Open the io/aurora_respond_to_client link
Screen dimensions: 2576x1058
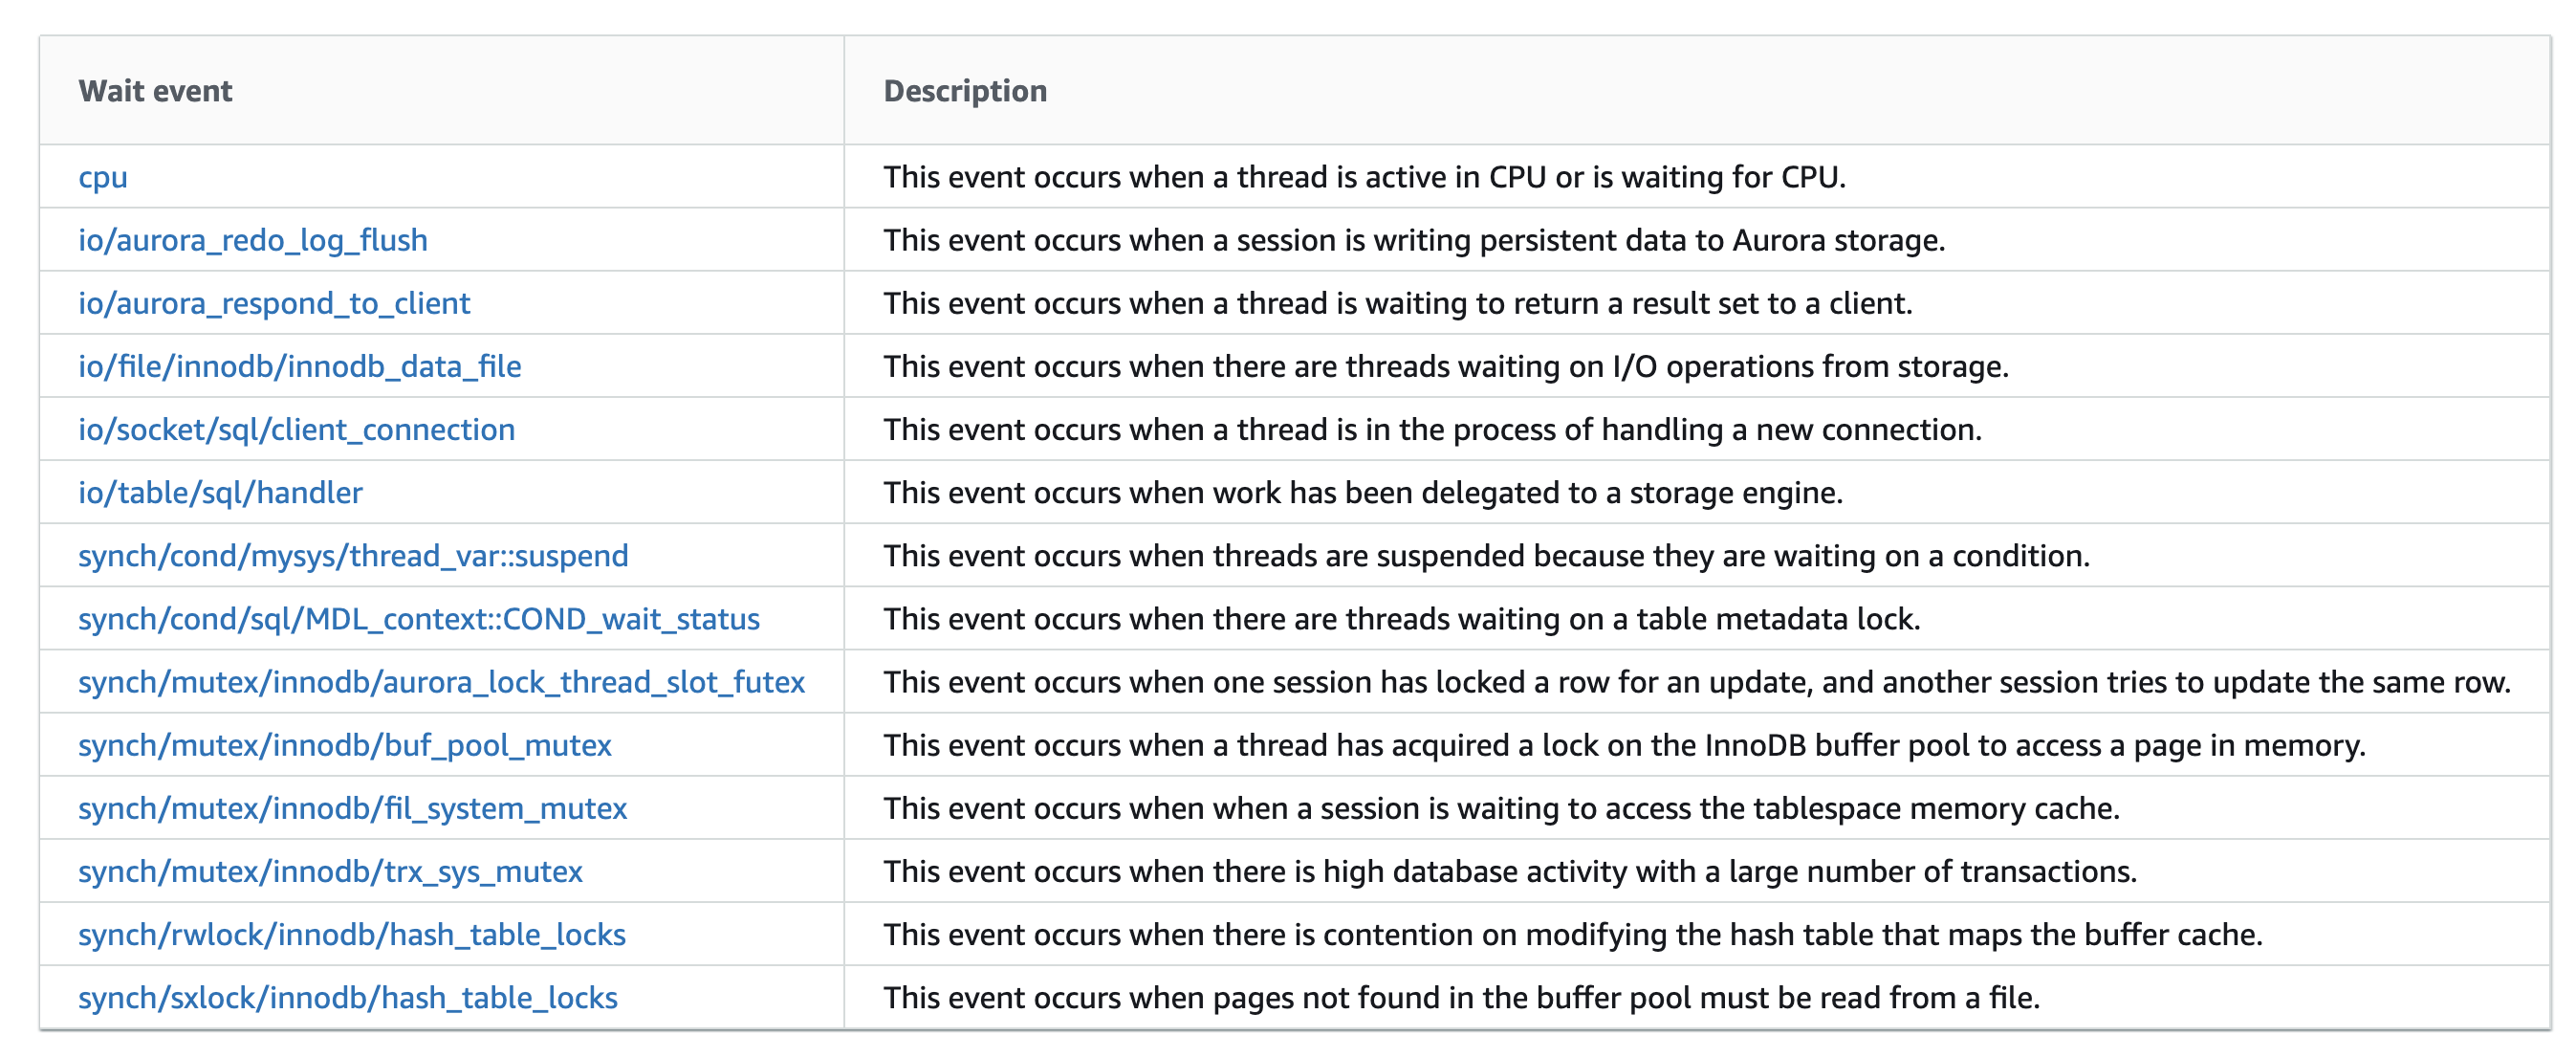(274, 303)
